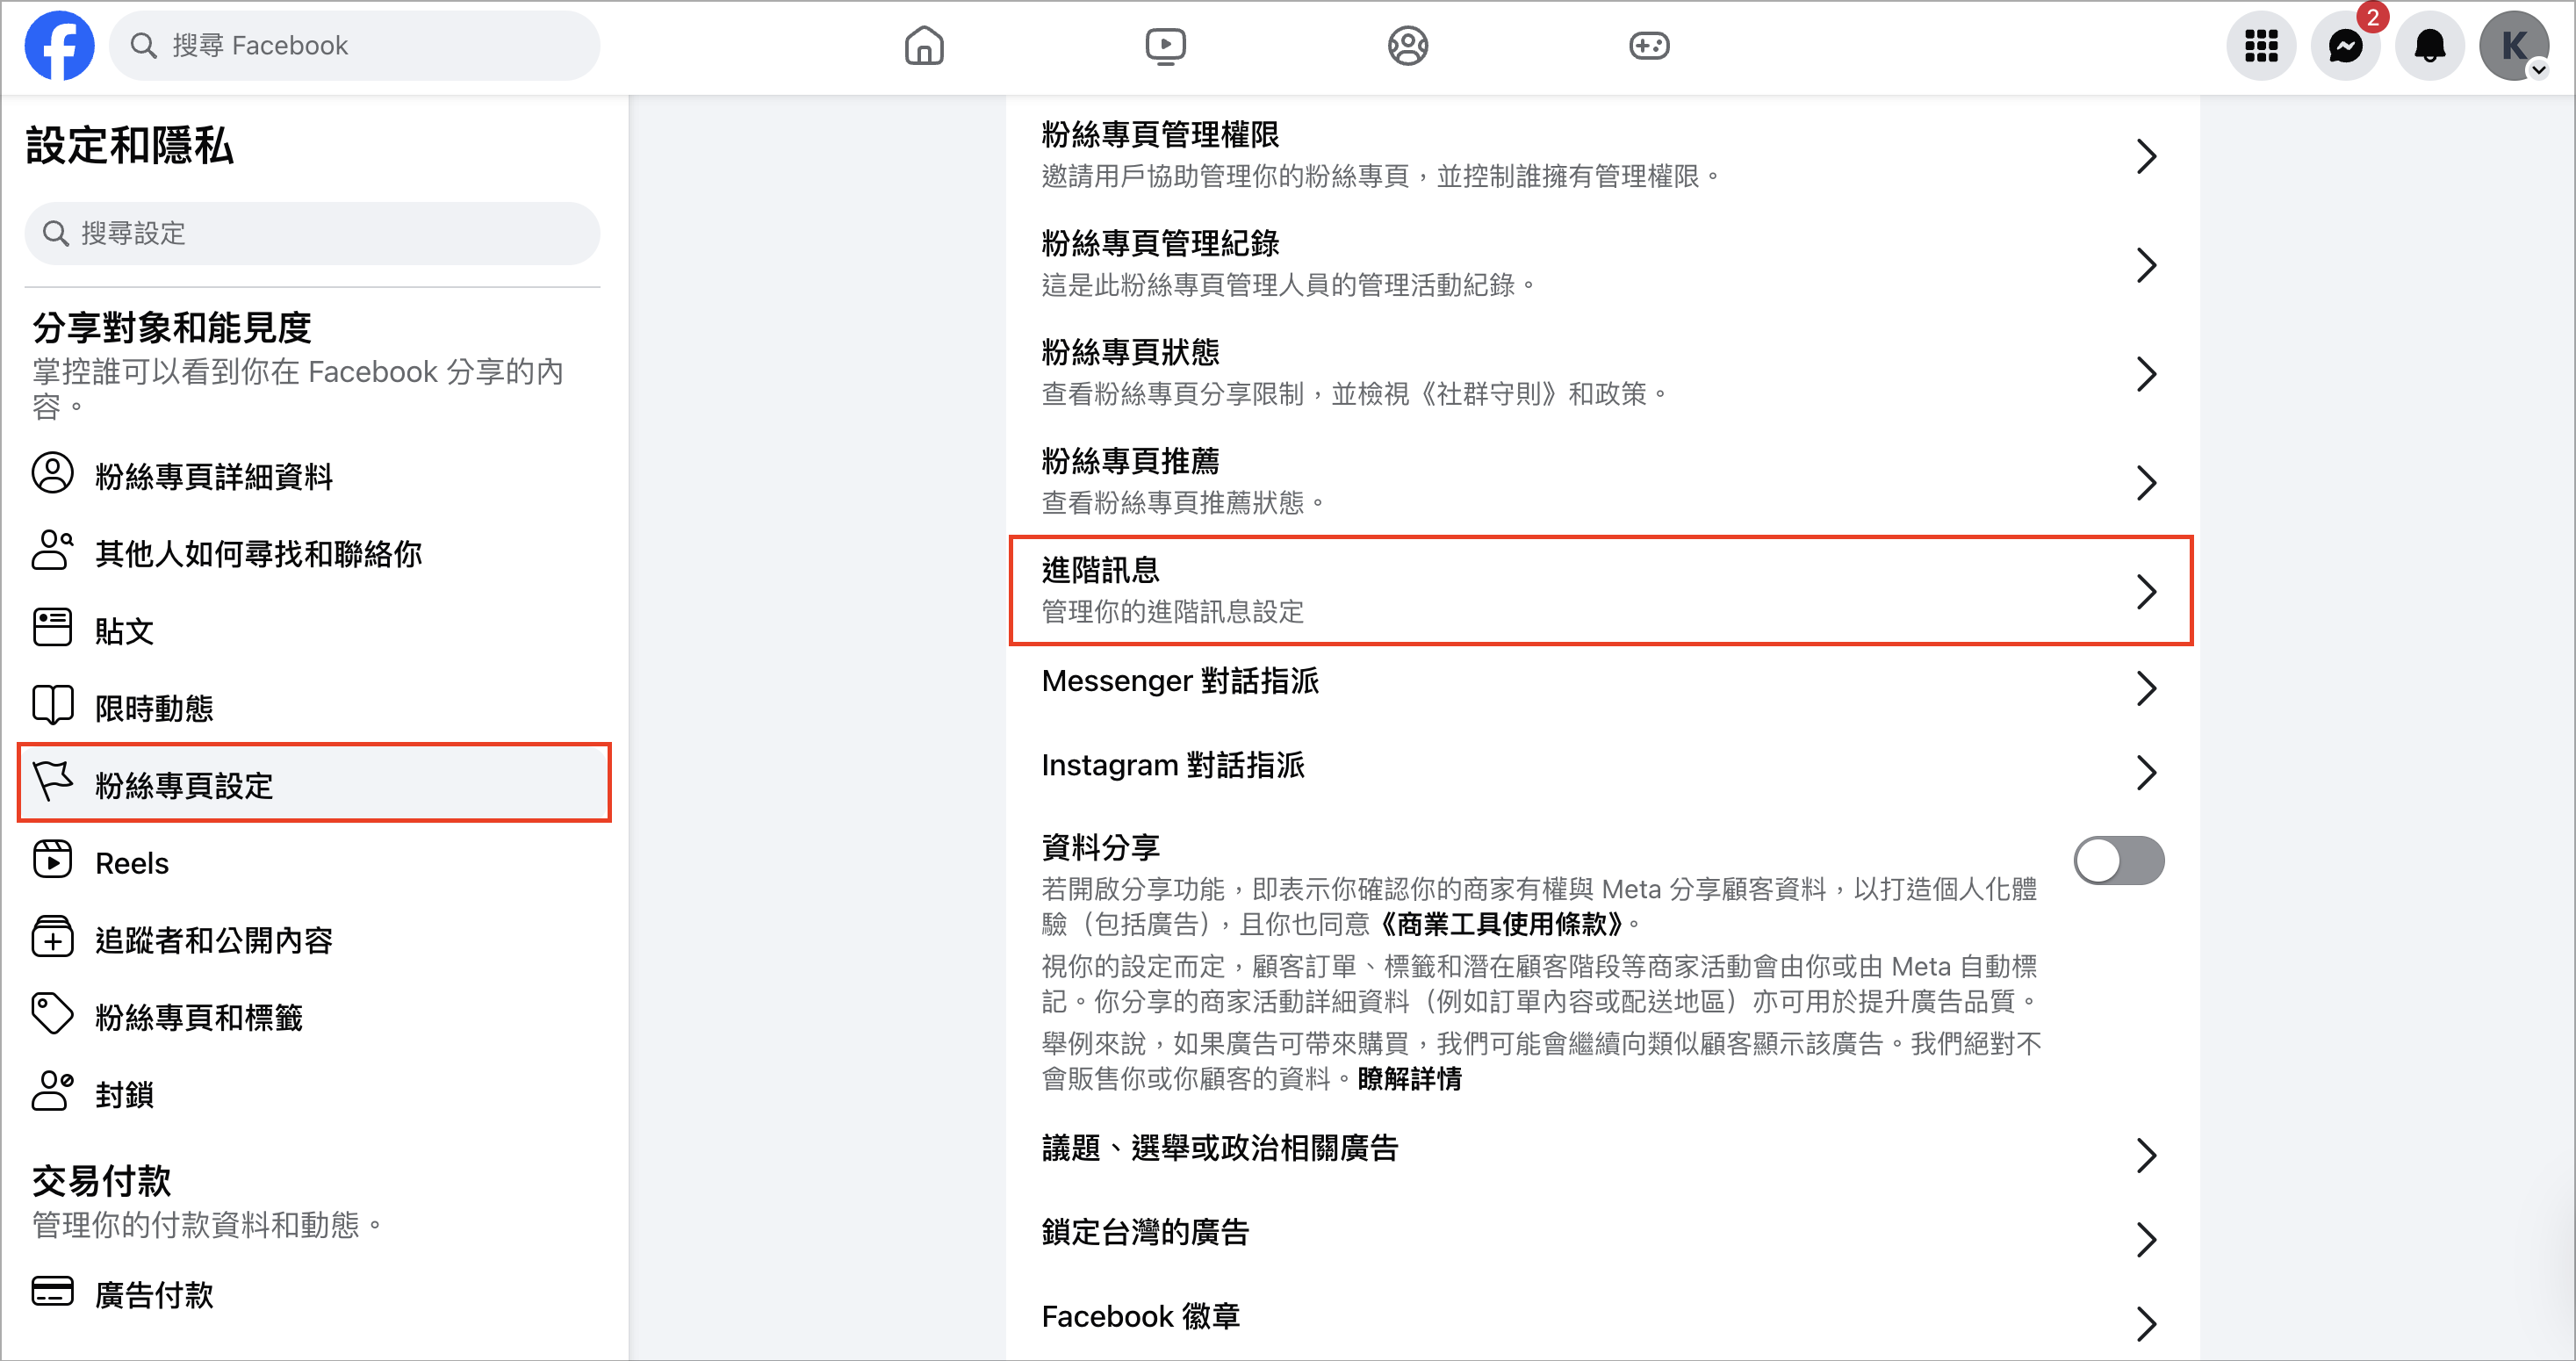Click description 管理你的進階訊息設定
2576x1361 pixels.
coord(1172,611)
